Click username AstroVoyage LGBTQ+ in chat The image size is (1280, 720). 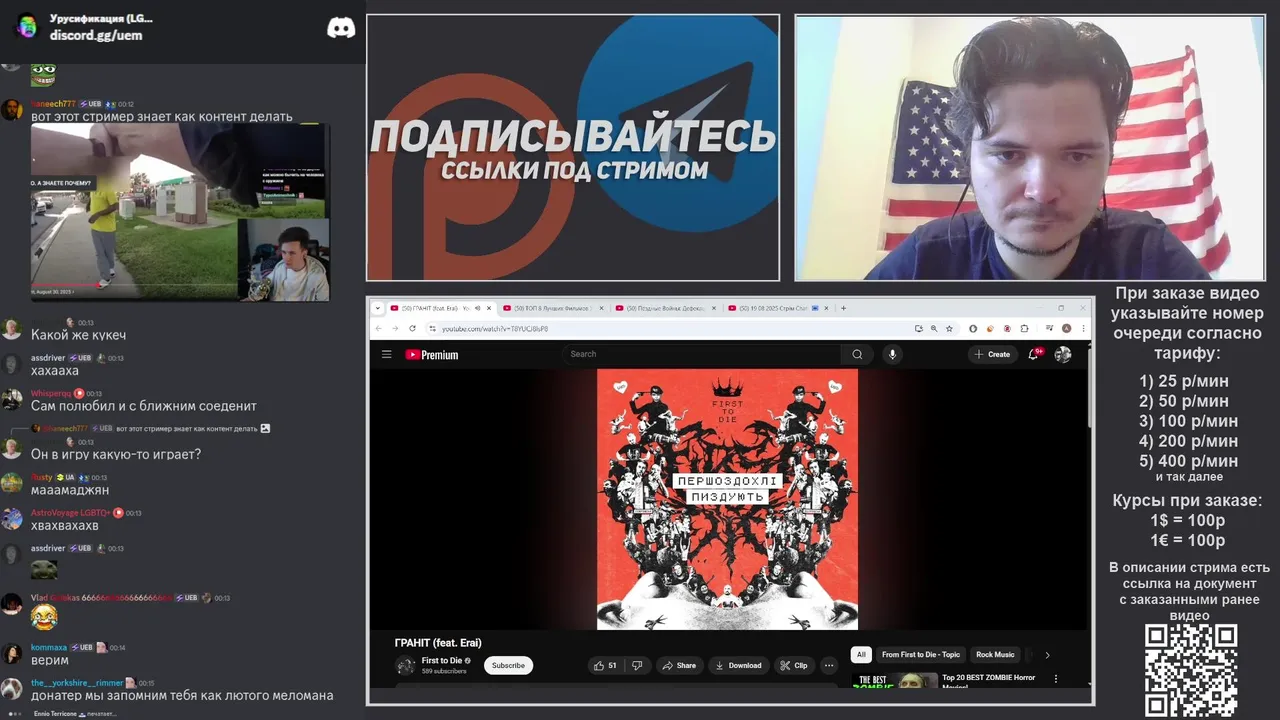(70, 512)
